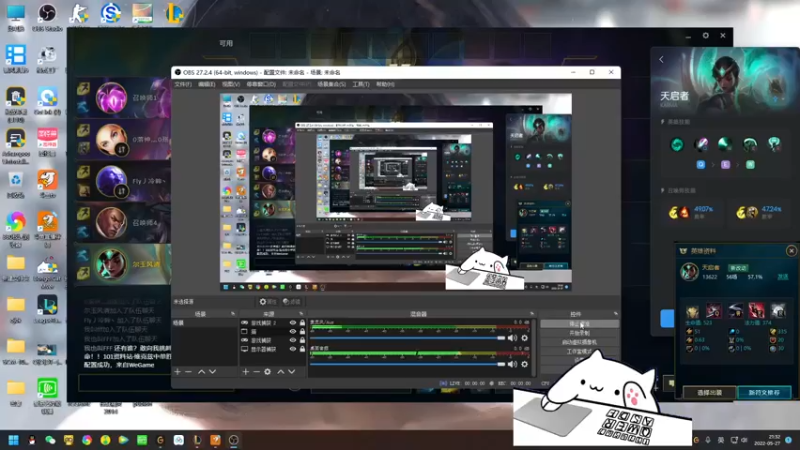
Task: Toggle lock on 游戏捕获 2 source
Action: tap(302, 323)
